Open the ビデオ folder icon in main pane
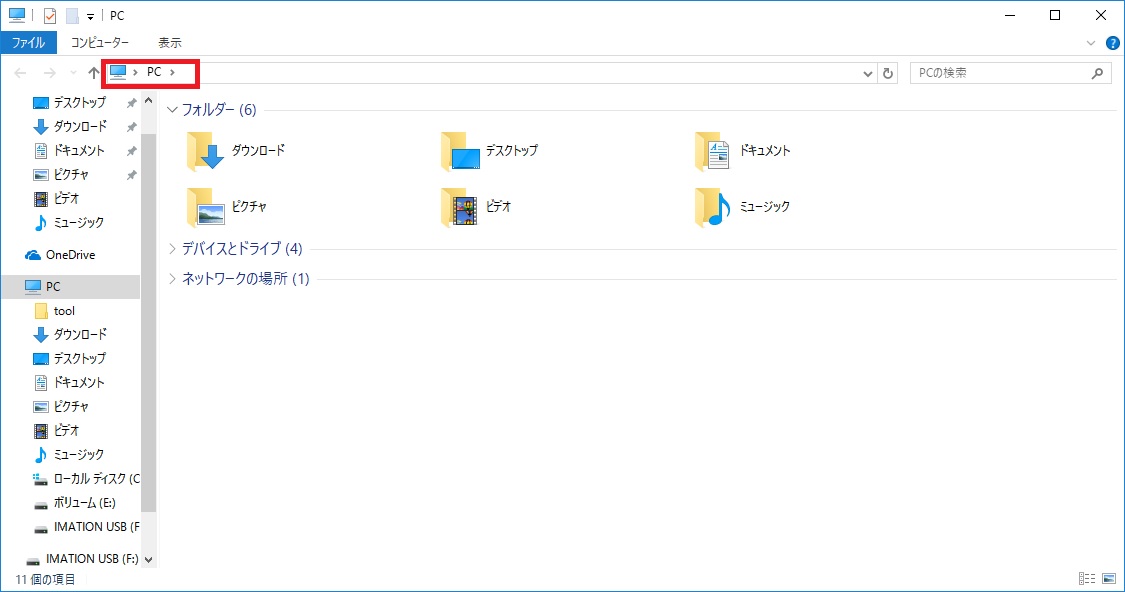This screenshot has height=592, width=1125. pos(461,207)
